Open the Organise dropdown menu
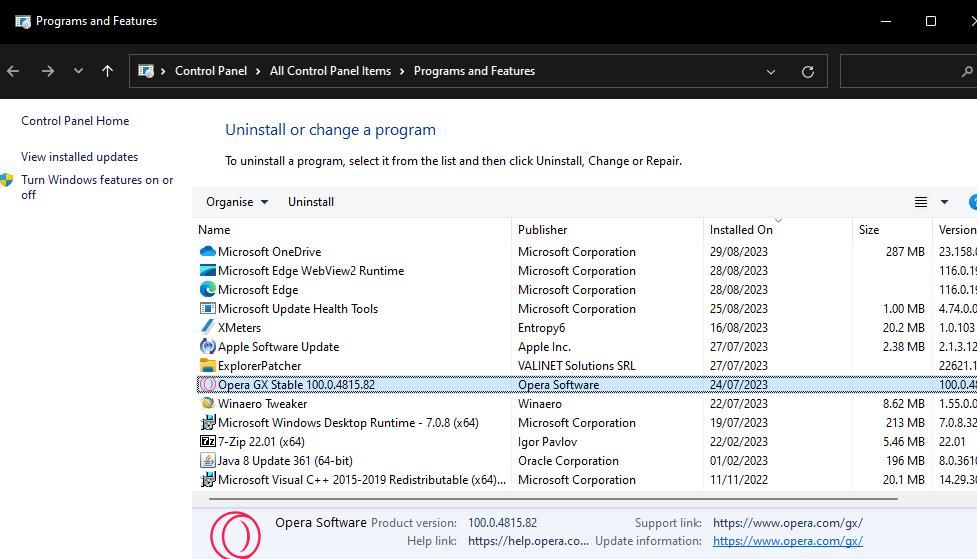This screenshot has height=559, width=977. pyautogui.click(x=237, y=202)
